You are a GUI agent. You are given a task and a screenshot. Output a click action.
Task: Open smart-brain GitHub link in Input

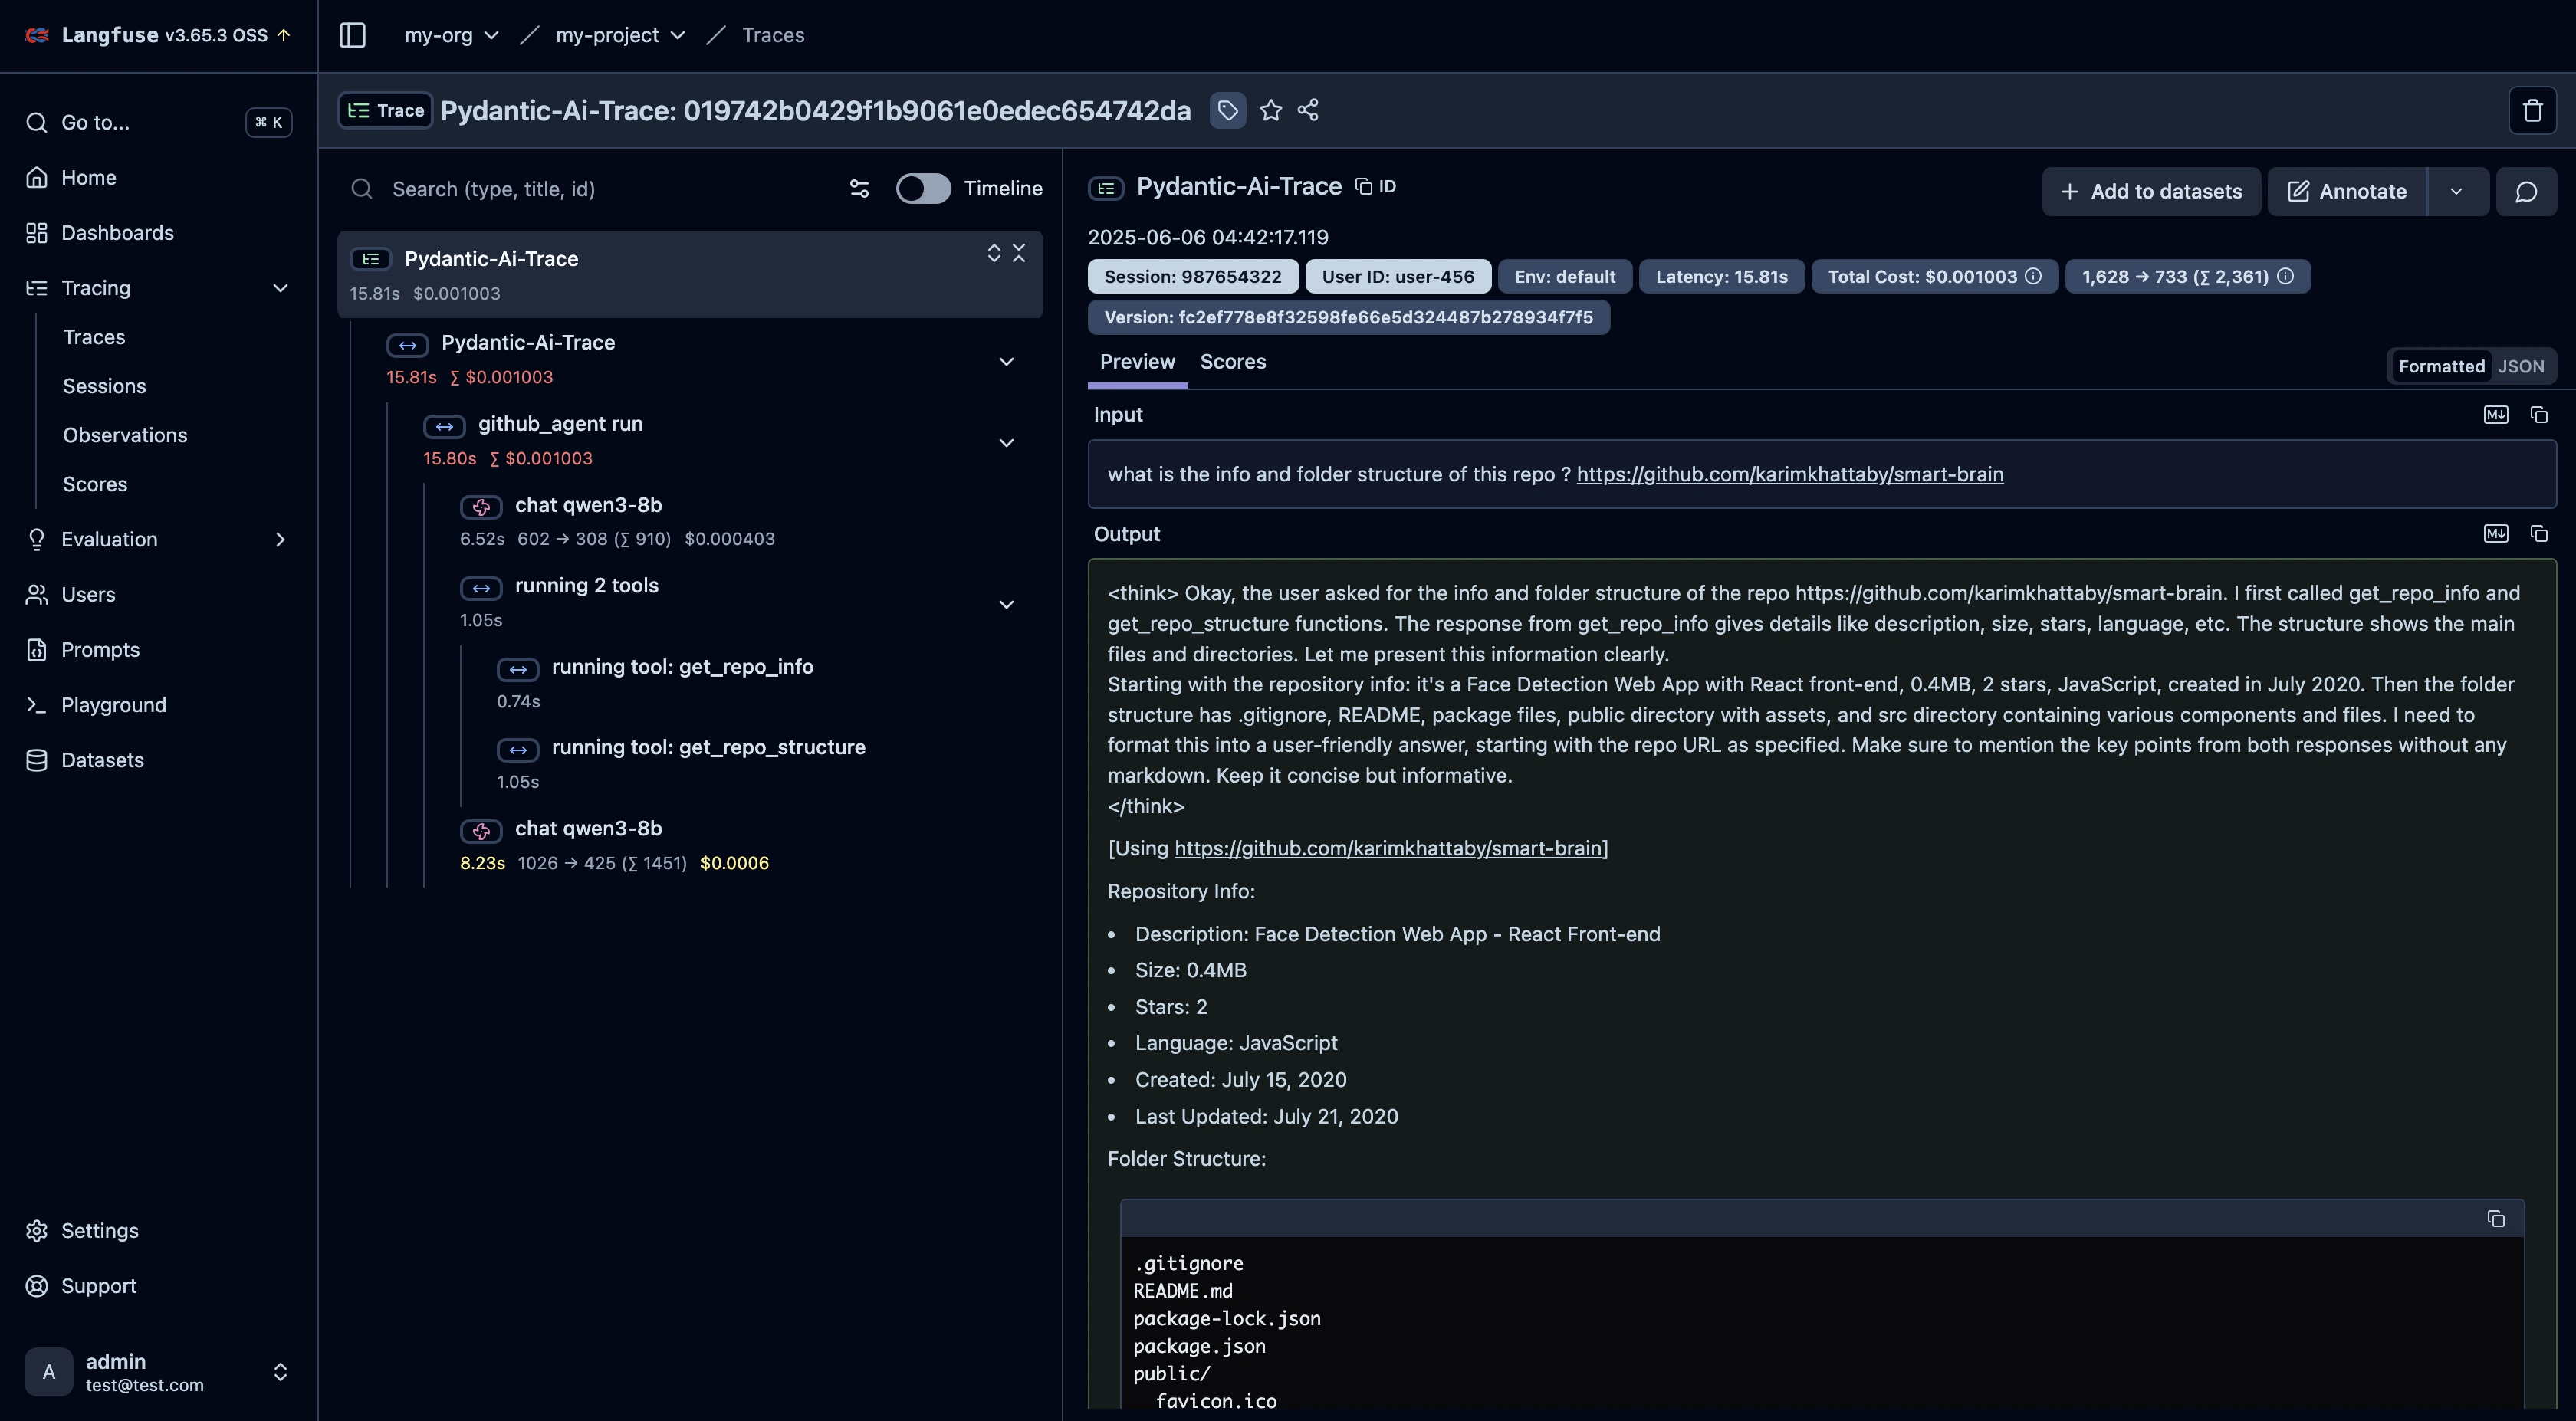(1790, 475)
